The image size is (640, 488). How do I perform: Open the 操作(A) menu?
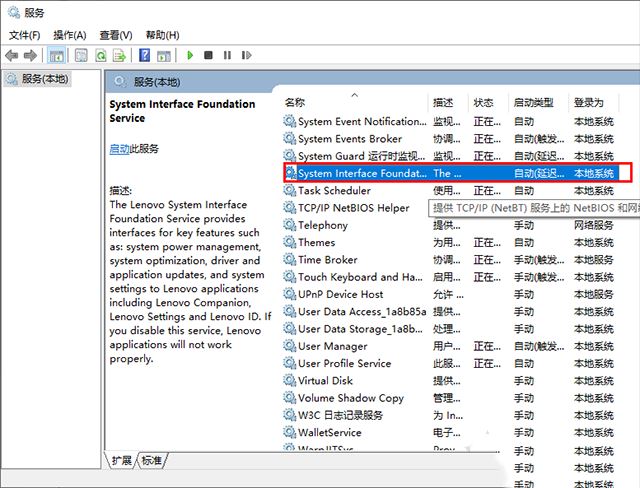click(70, 35)
